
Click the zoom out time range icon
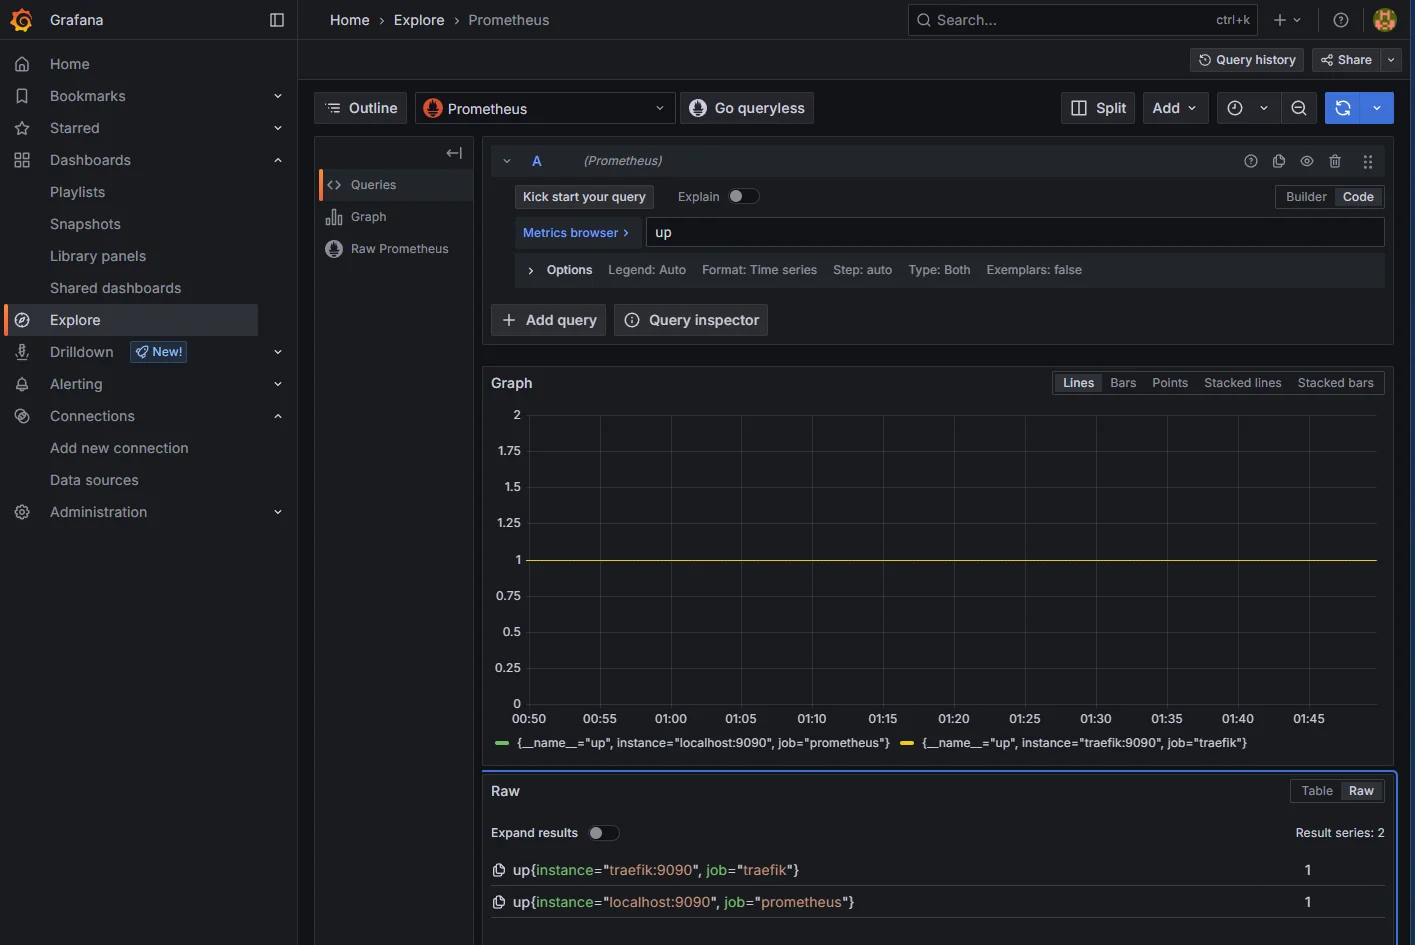point(1299,108)
